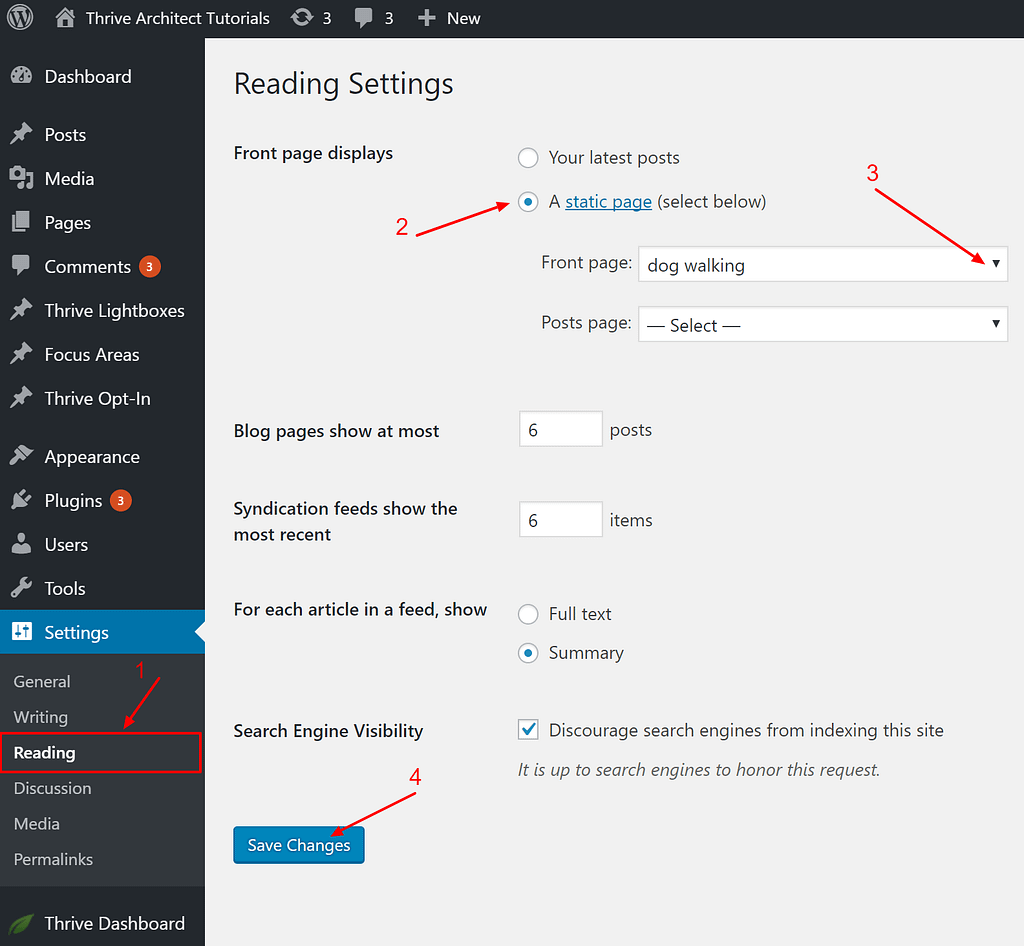Click the syndication feeds items field

(x=560, y=519)
